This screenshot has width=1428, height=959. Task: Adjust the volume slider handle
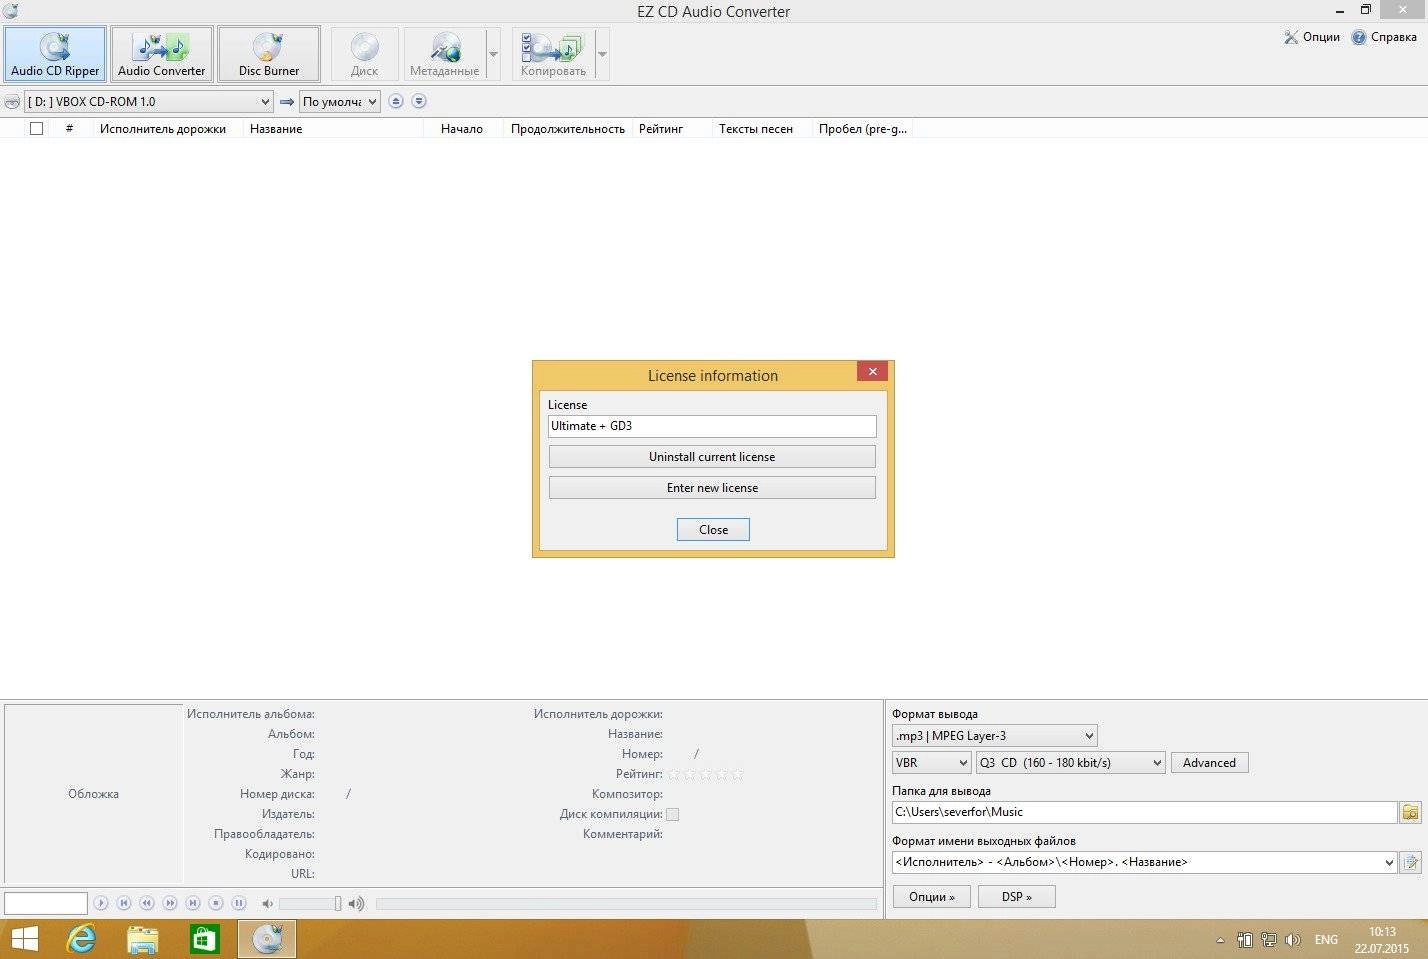tap(338, 903)
